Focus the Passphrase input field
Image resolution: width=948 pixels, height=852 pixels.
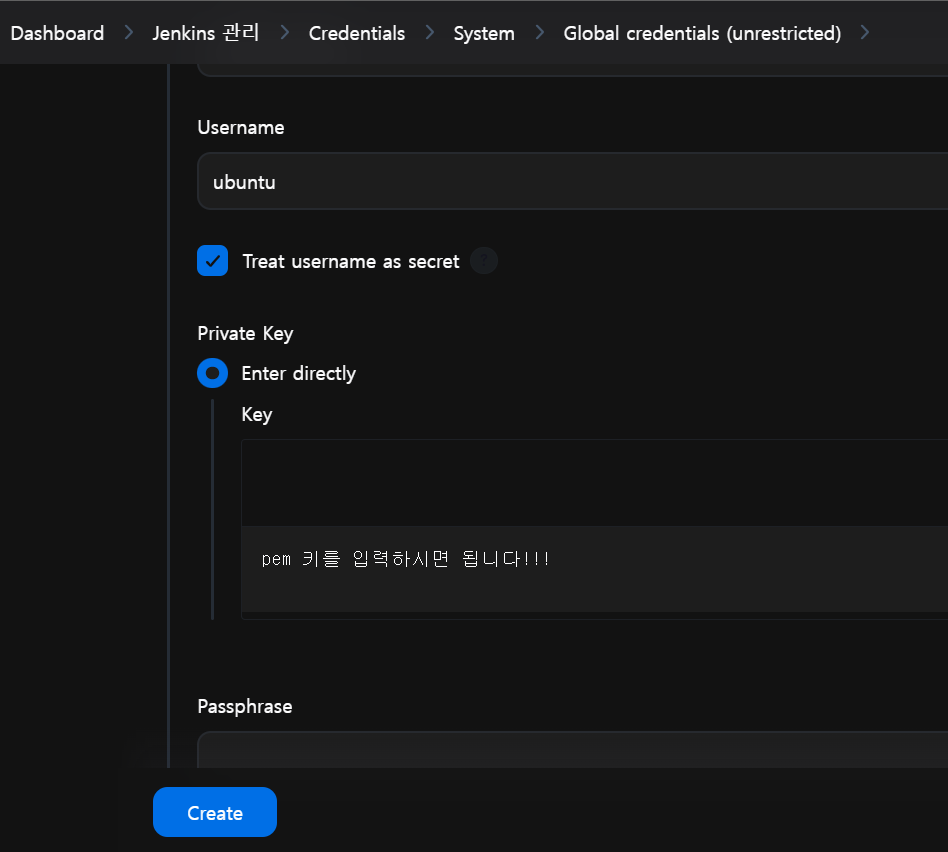(x=573, y=750)
